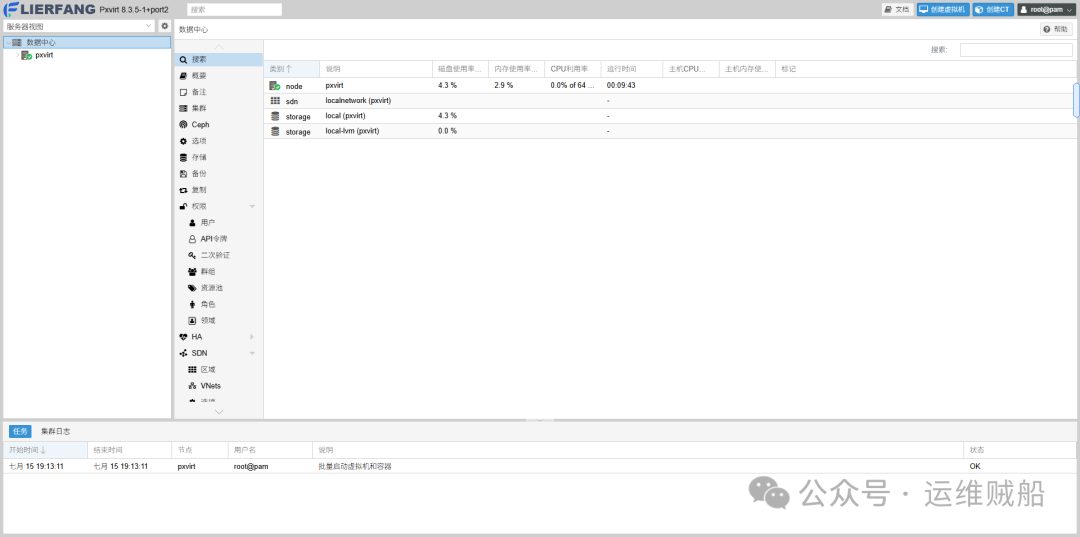The height and width of the screenshot is (537, 1080).
Task: Click the LIERFANG logo
Action: pyautogui.click(x=48, y=10)
